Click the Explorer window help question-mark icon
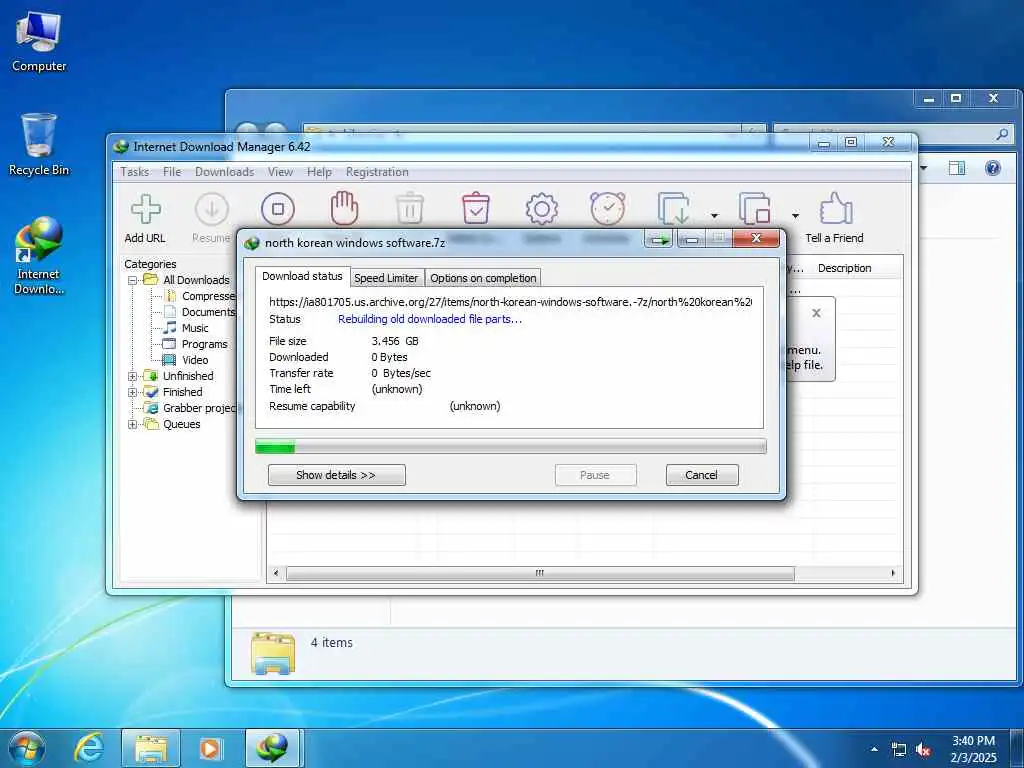This screenshot has height=768, width=1024. click(993, 168)
